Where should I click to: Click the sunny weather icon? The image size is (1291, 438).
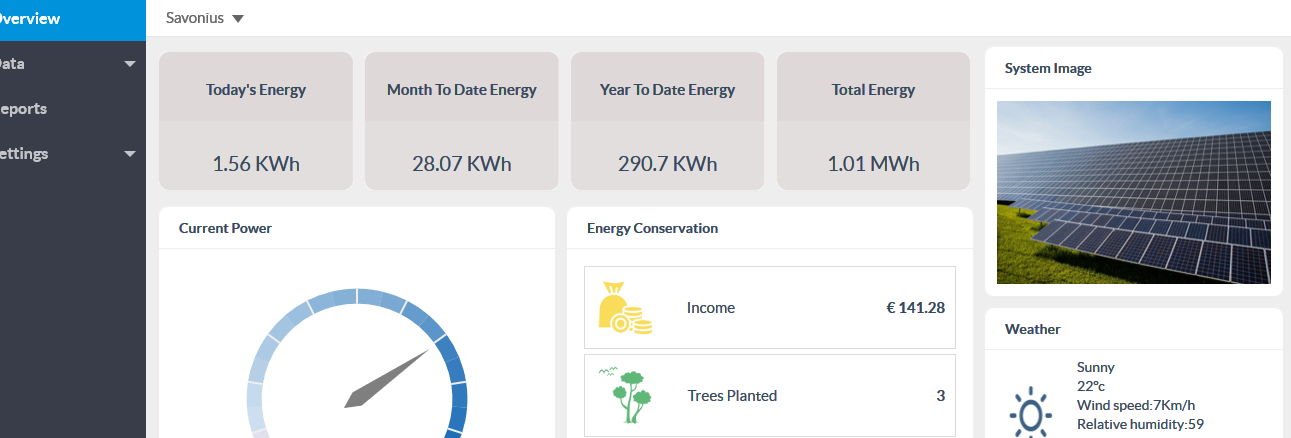[1031, 414]
